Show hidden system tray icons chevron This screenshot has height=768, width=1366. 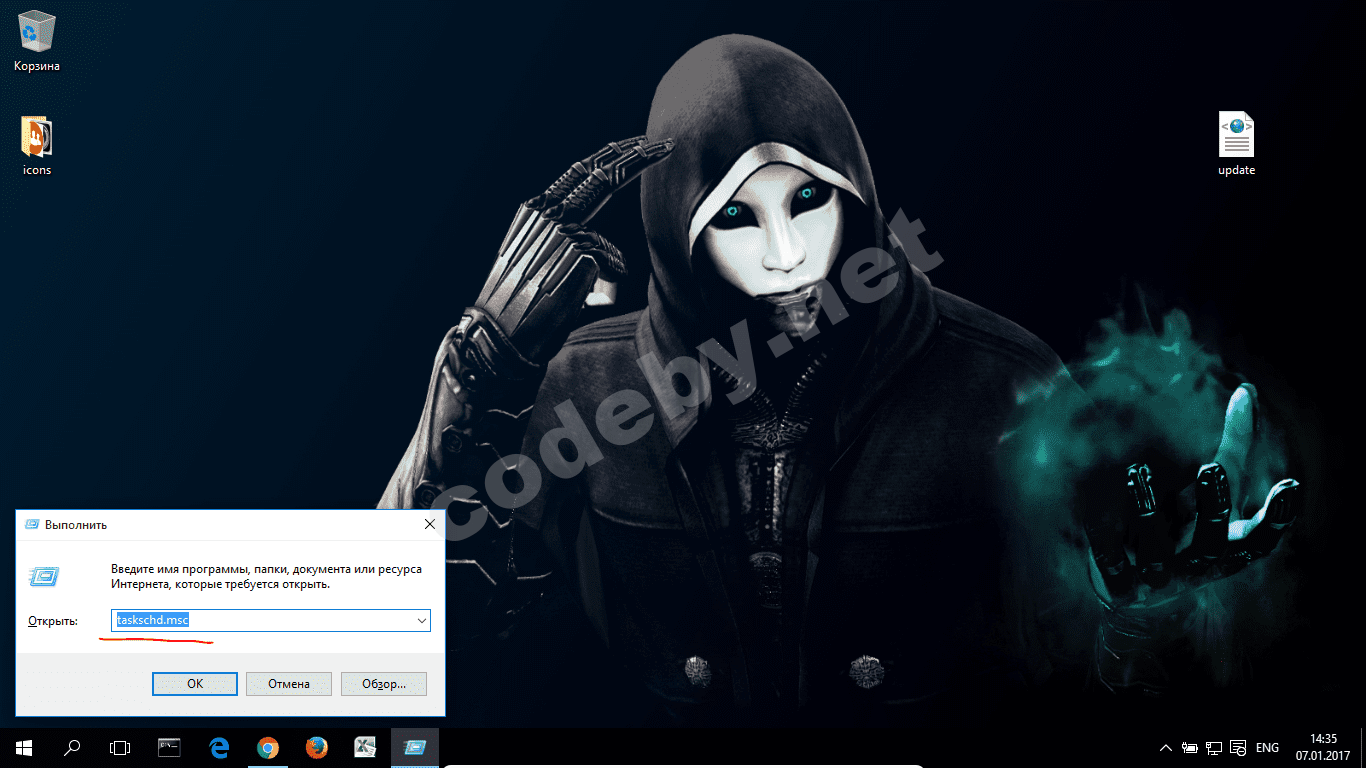[x=1165, y=748]
